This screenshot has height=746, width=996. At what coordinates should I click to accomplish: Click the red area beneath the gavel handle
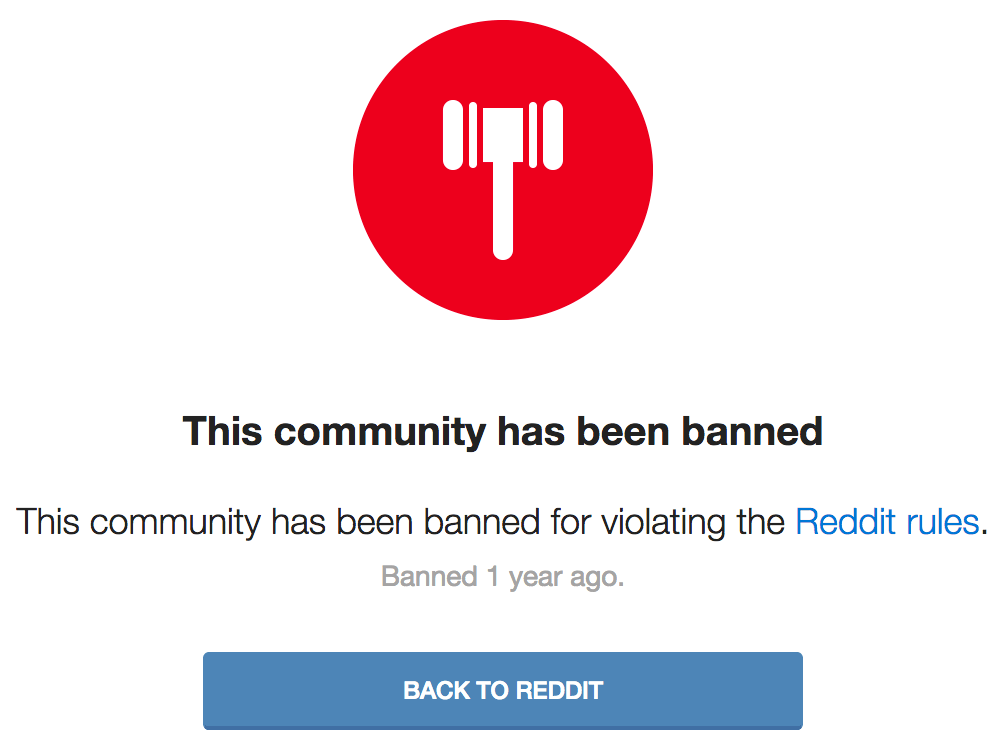(502, 289)
